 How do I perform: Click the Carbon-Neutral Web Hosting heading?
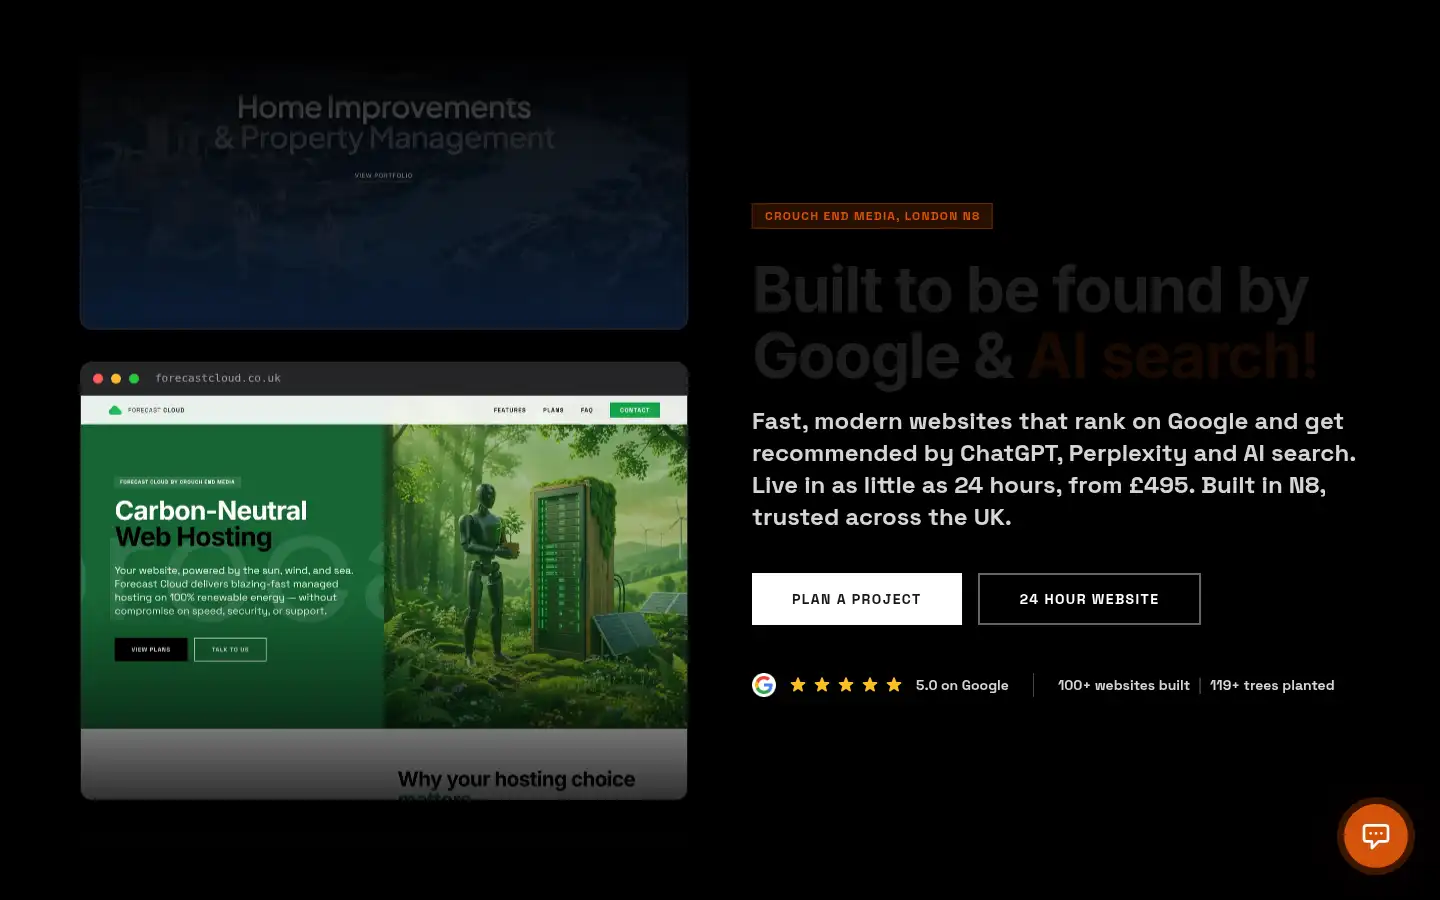pos(211,524)
